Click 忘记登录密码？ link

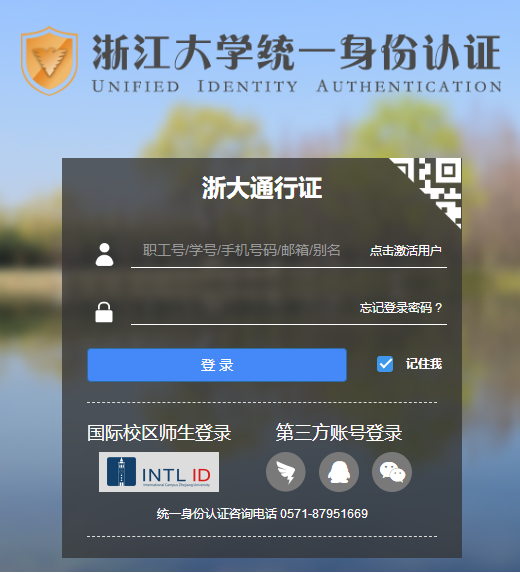click(x=401, y=308)
